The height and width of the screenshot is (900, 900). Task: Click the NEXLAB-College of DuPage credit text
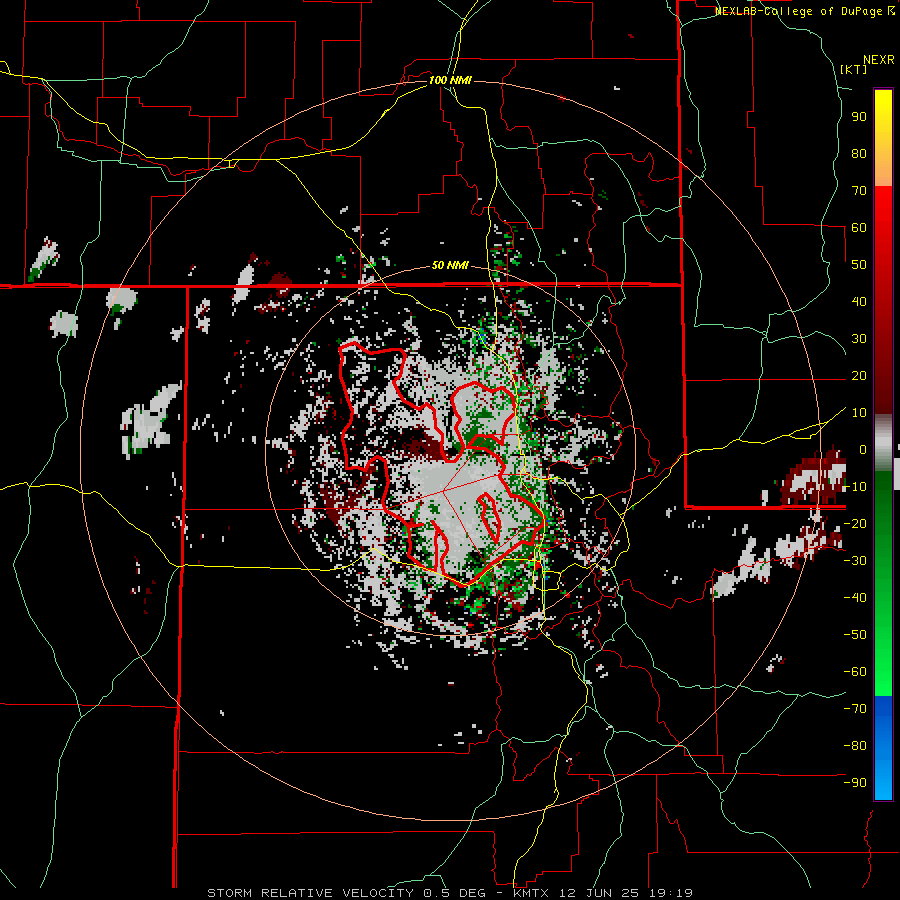[800, 11]
